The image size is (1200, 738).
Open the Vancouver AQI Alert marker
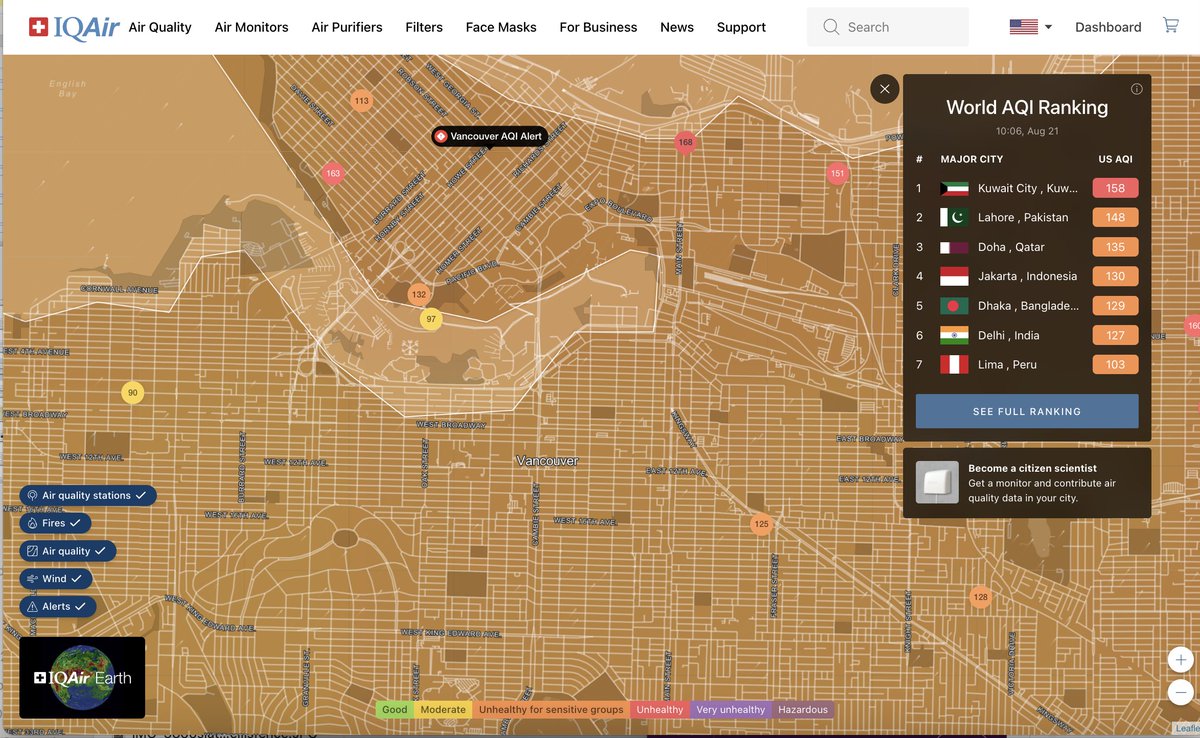coord(489,136)
